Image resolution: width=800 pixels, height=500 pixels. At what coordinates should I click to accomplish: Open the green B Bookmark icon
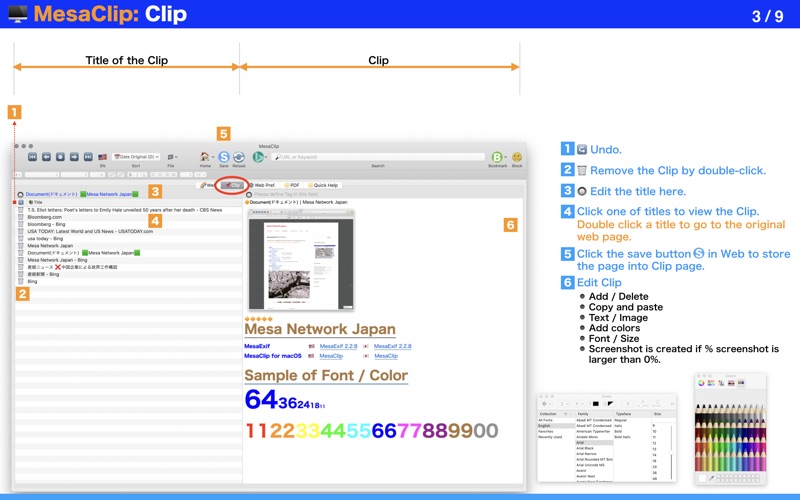click(496, 157)
